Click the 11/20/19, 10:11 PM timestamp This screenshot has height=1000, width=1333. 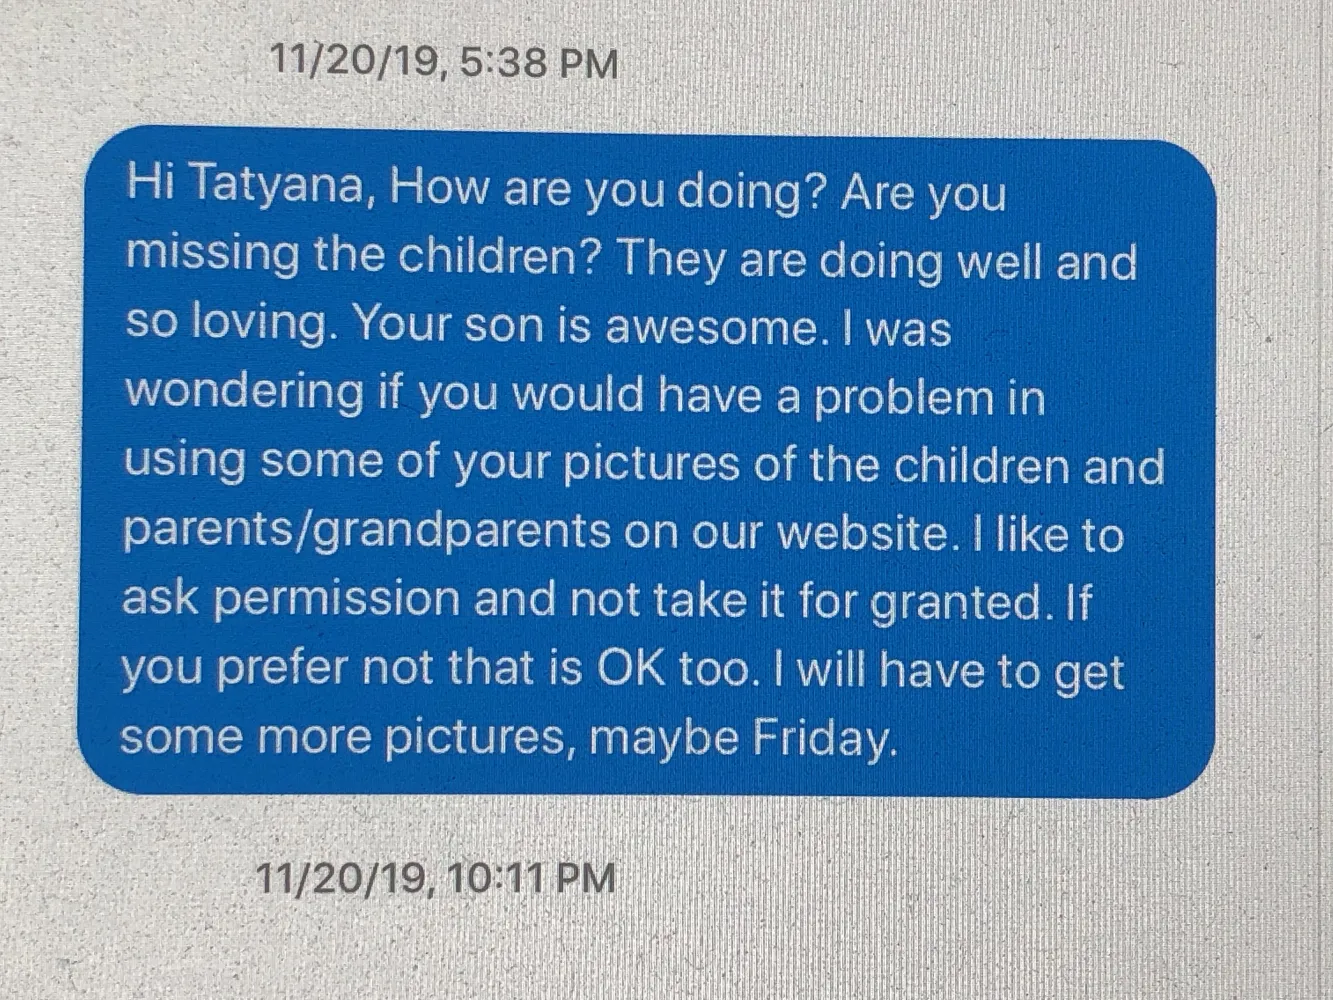[x=435, y=878]
